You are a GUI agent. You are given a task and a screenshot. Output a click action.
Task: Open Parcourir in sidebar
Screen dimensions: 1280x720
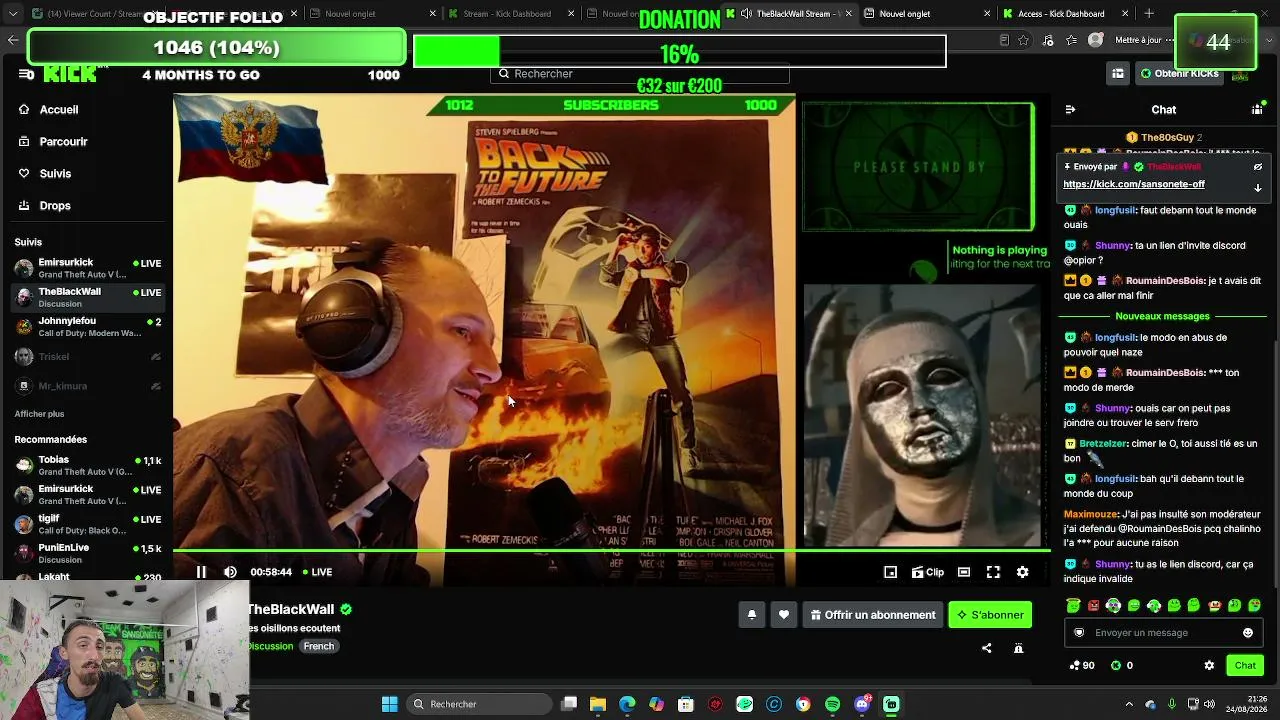(63, 142)
